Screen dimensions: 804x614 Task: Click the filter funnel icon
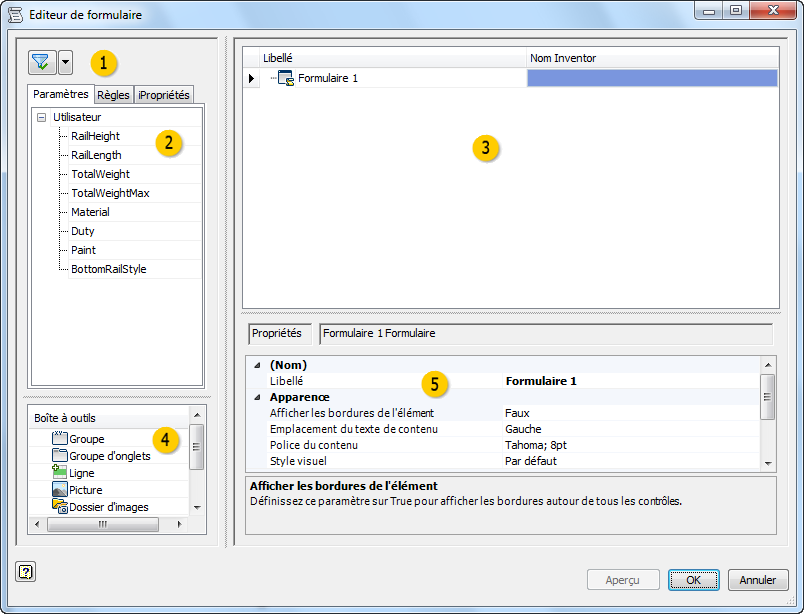coord(42,63)
